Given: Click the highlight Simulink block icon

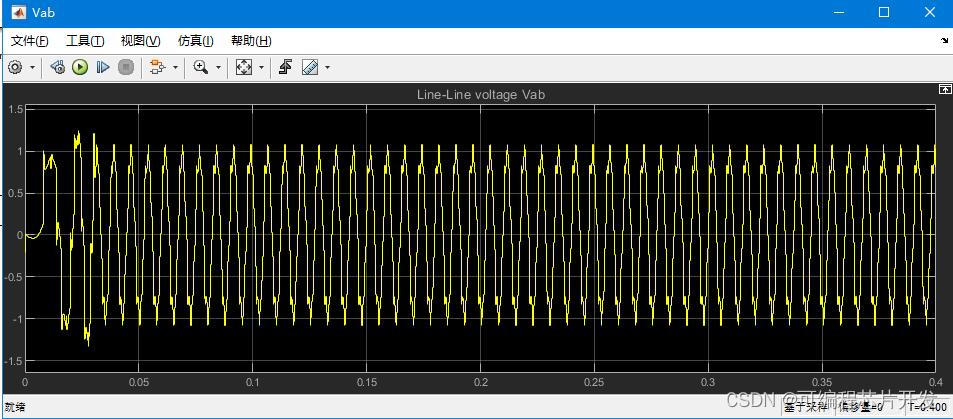Looking at the screenshot, I should coord(157,67).
